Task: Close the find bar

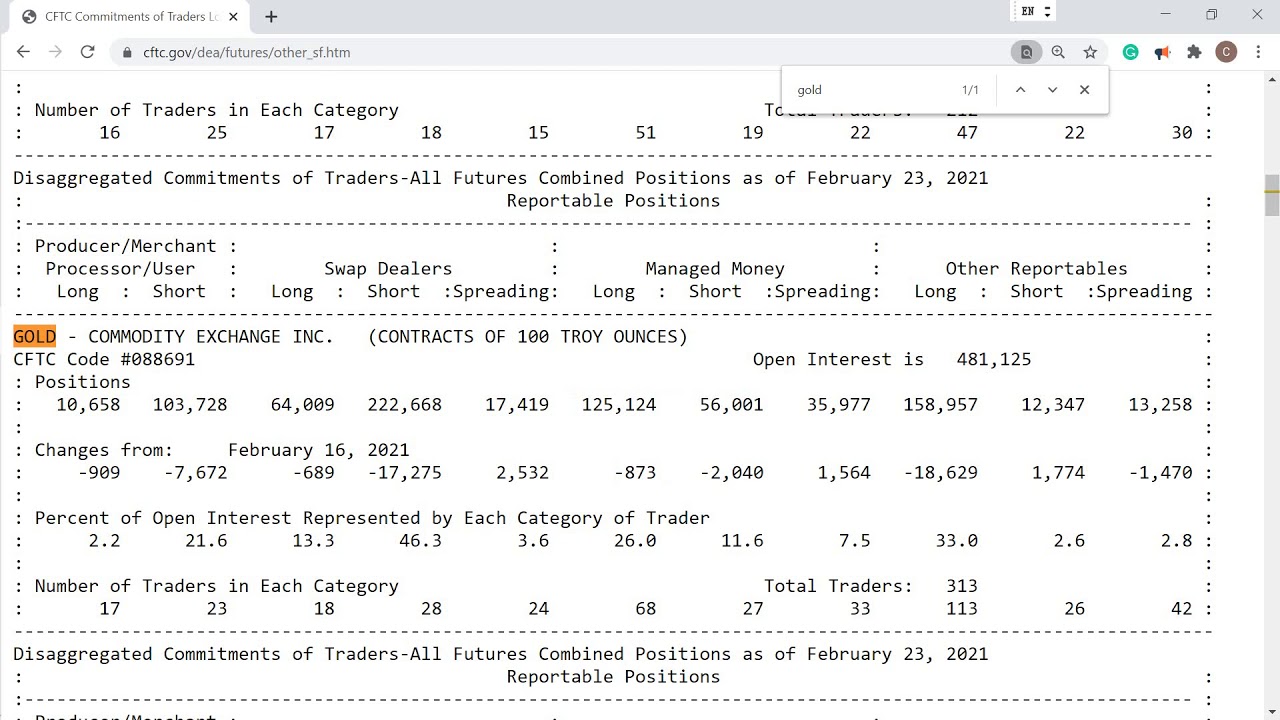Action: (1084, 90)
